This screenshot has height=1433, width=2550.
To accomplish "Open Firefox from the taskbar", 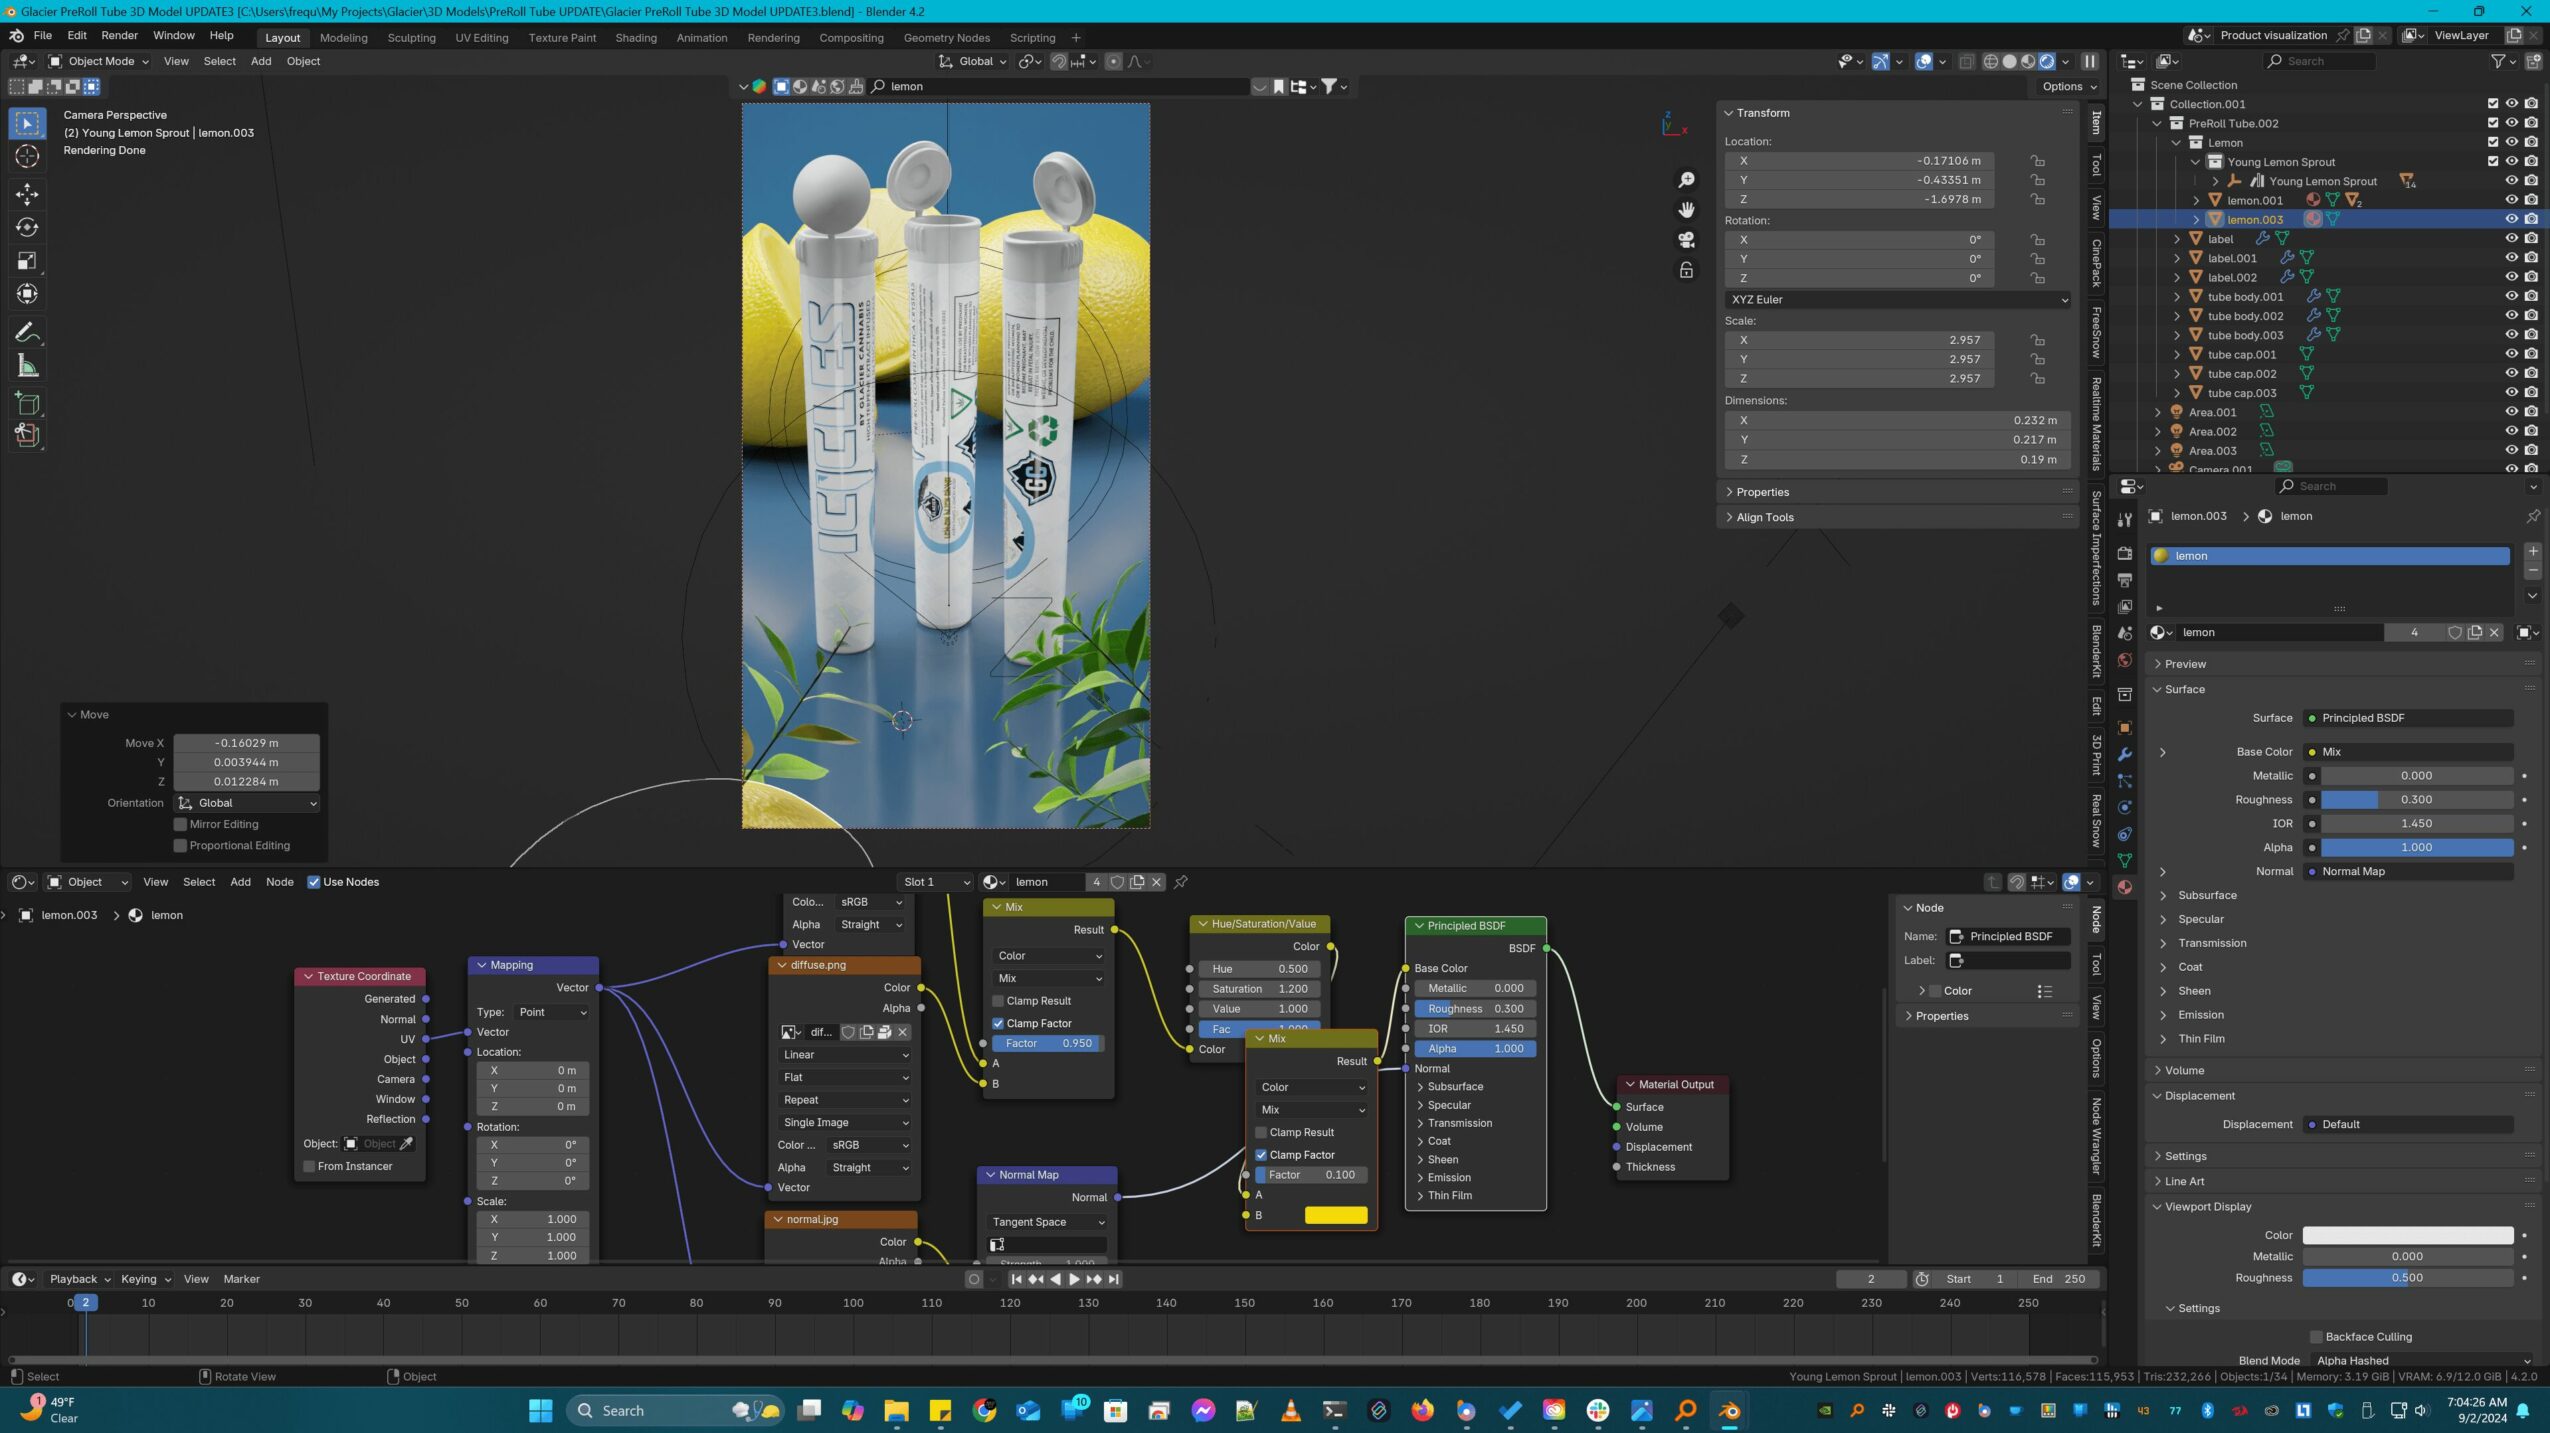I will pos(1422,1410).
